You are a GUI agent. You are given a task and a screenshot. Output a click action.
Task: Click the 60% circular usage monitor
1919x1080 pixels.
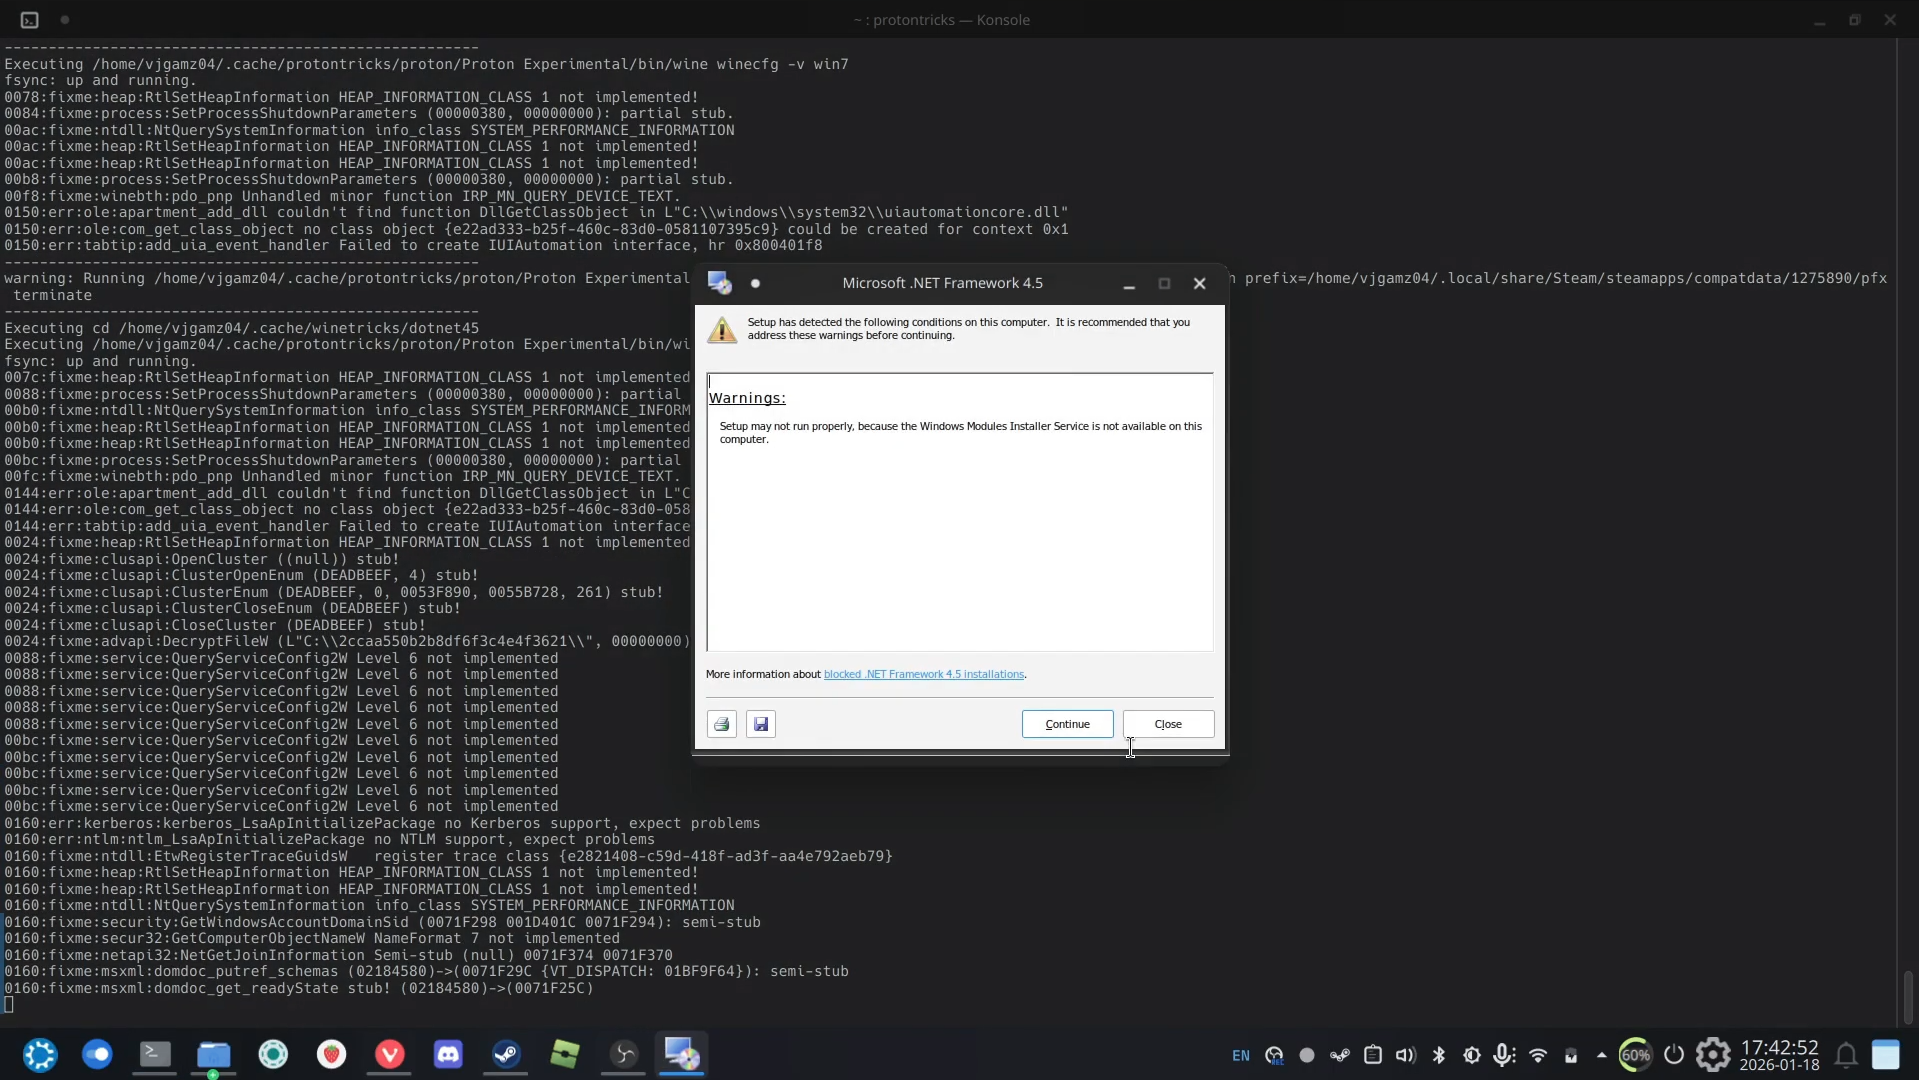pos(1636,1055)
